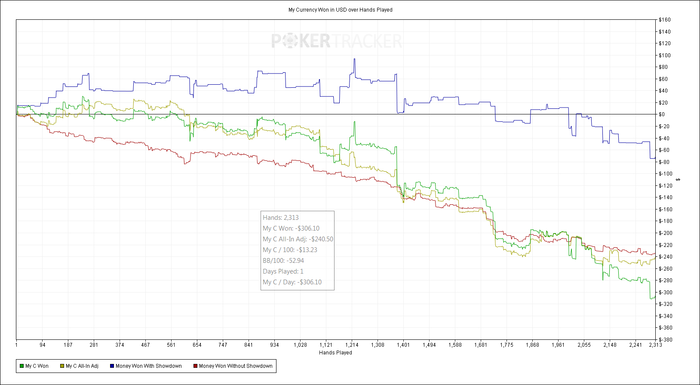Click 'Days Played: 1' in stats box
This screenshot has height=385, width=700.
[283, 271]
